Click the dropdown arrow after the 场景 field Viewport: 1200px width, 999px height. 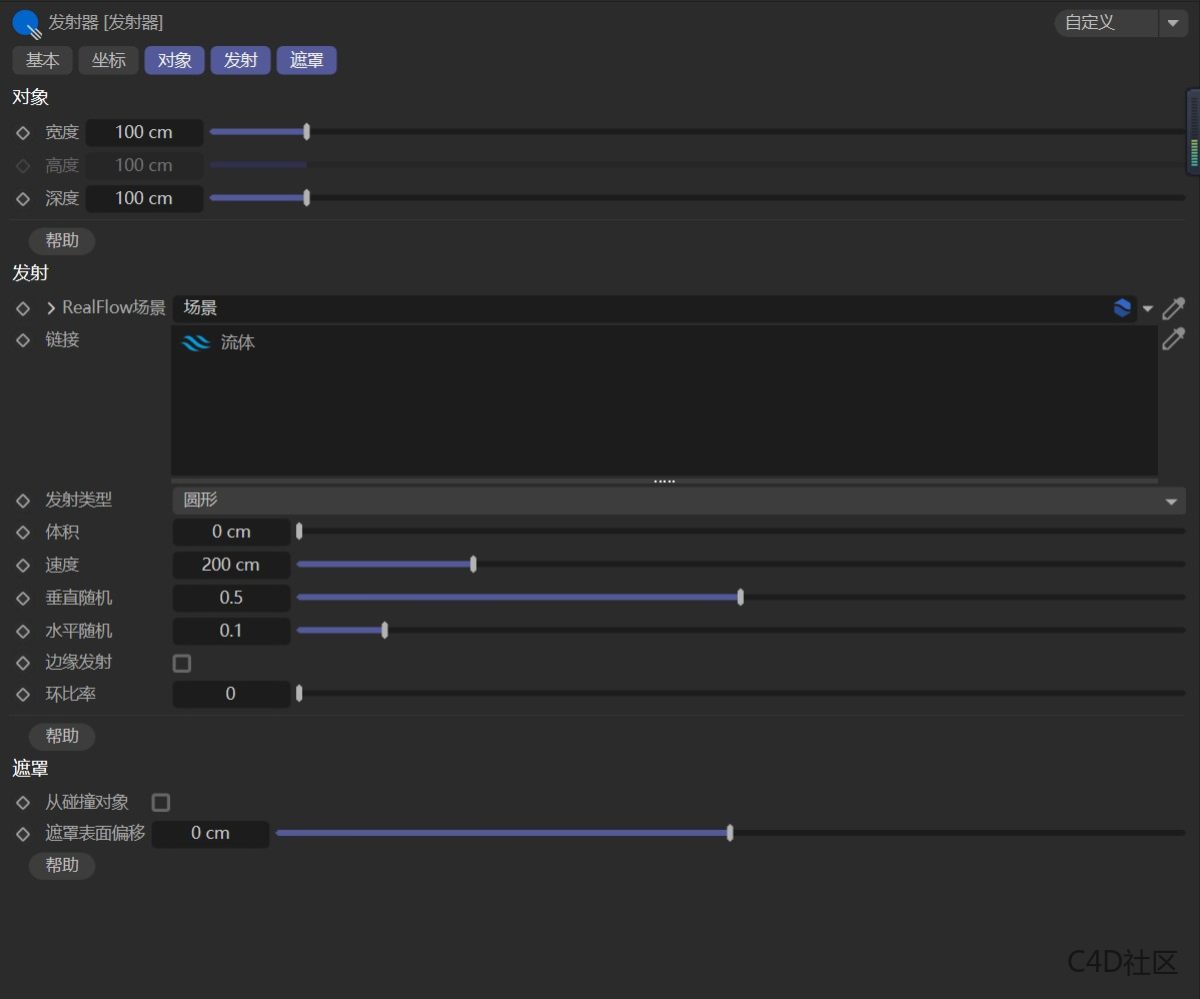point(1148,308)
